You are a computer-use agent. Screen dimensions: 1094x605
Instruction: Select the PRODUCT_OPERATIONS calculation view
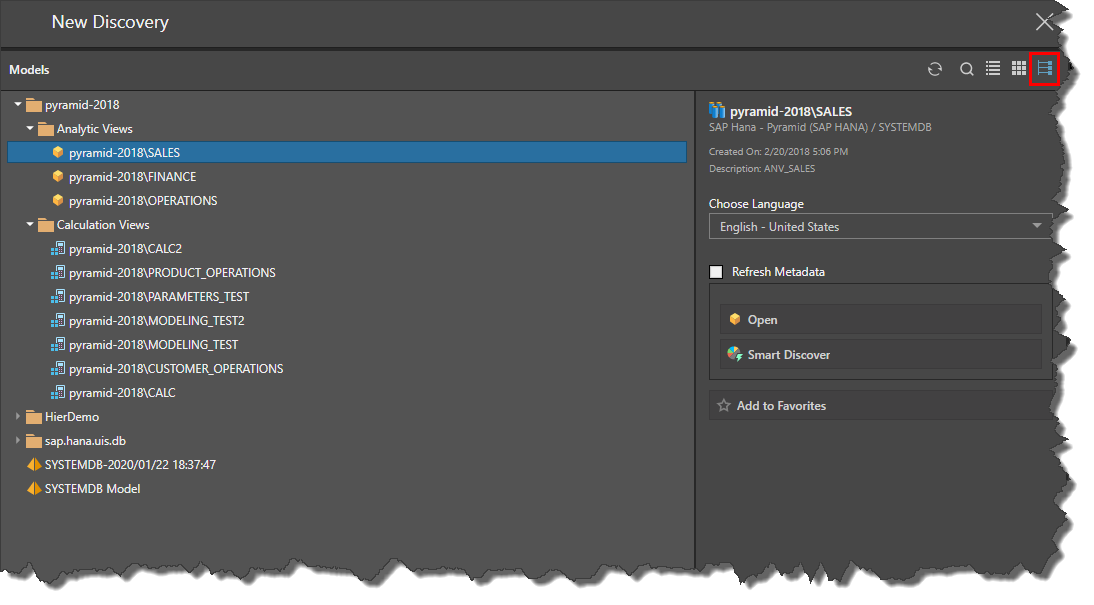coord(172,272)
